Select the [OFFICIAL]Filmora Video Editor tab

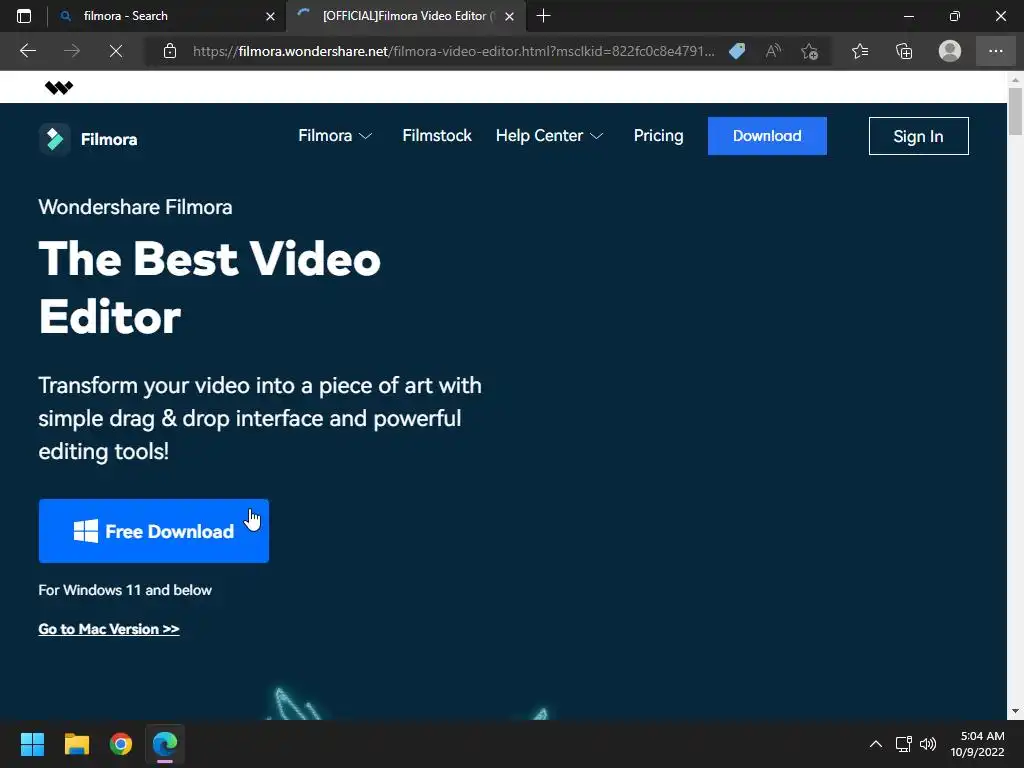pos(406,16)
